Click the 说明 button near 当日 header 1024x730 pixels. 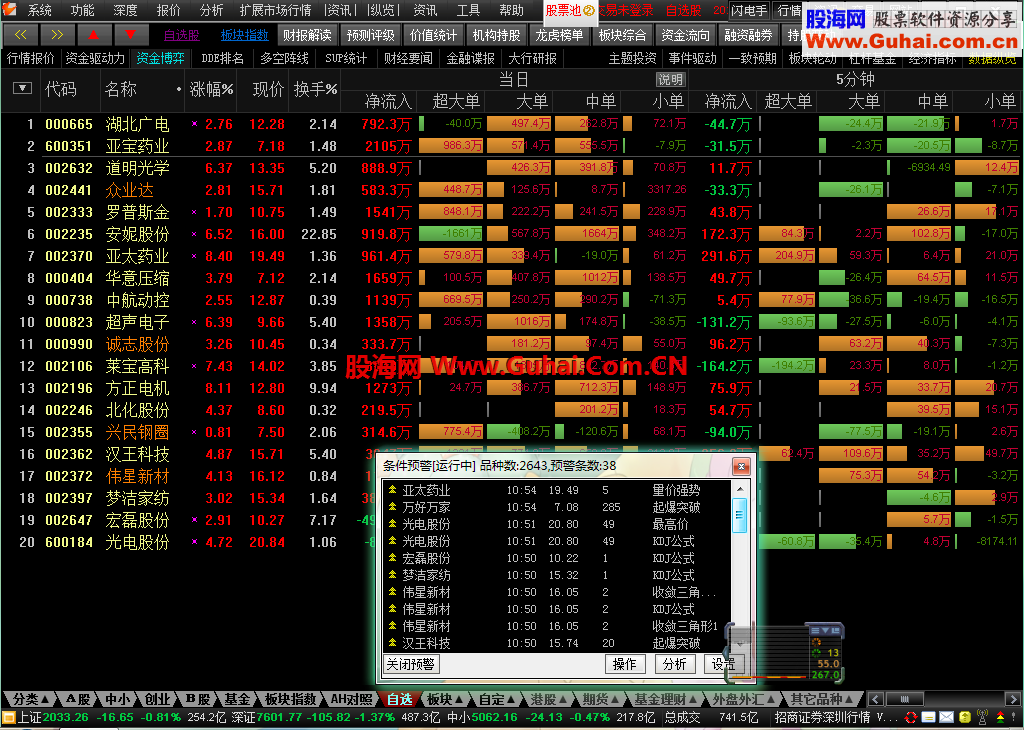[670, 79]
